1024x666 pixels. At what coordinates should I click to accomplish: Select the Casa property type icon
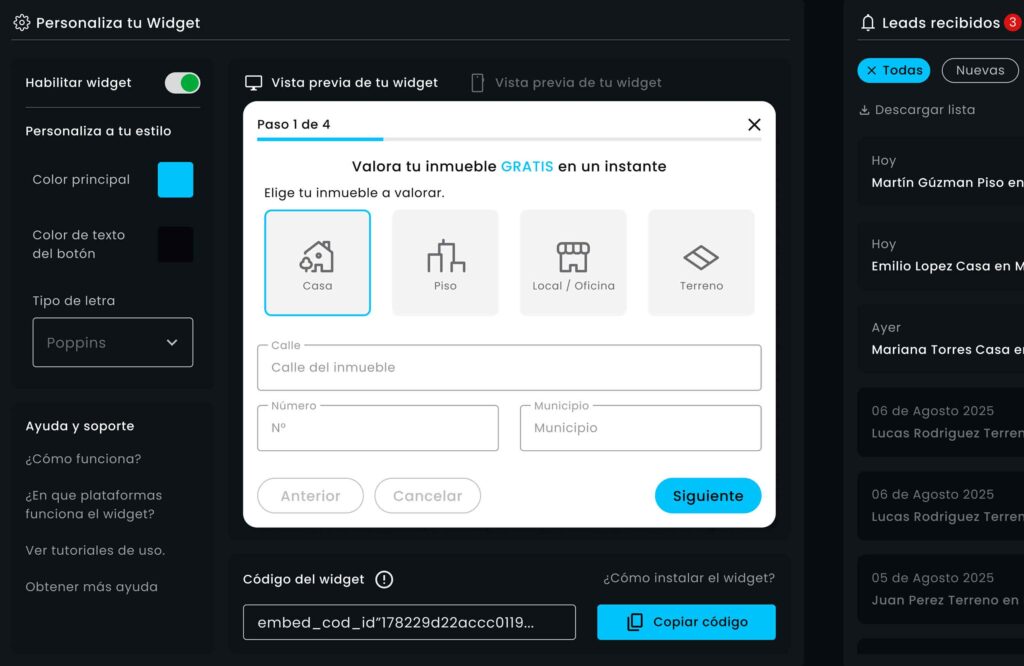[317, 257]
